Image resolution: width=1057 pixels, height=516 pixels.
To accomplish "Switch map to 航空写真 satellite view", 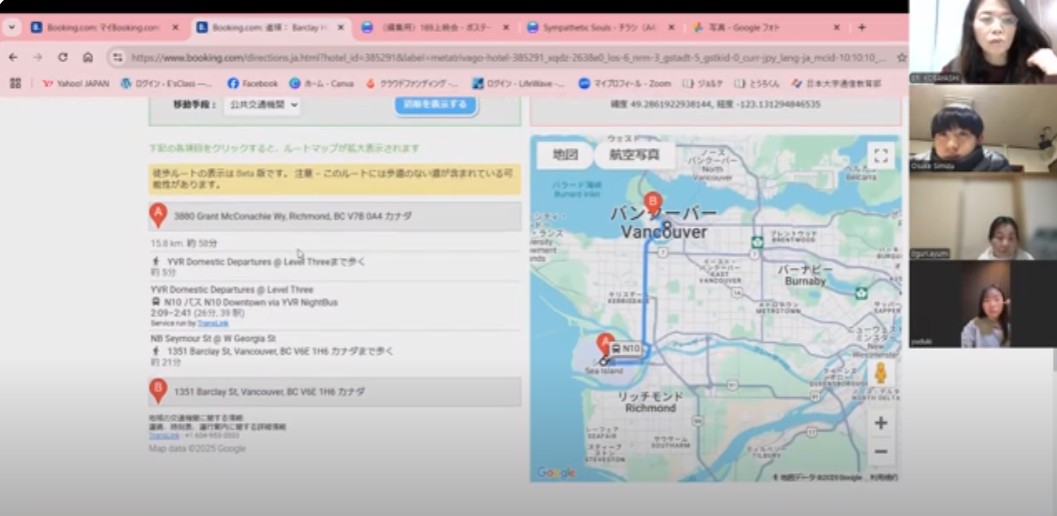I will point(635,155).
